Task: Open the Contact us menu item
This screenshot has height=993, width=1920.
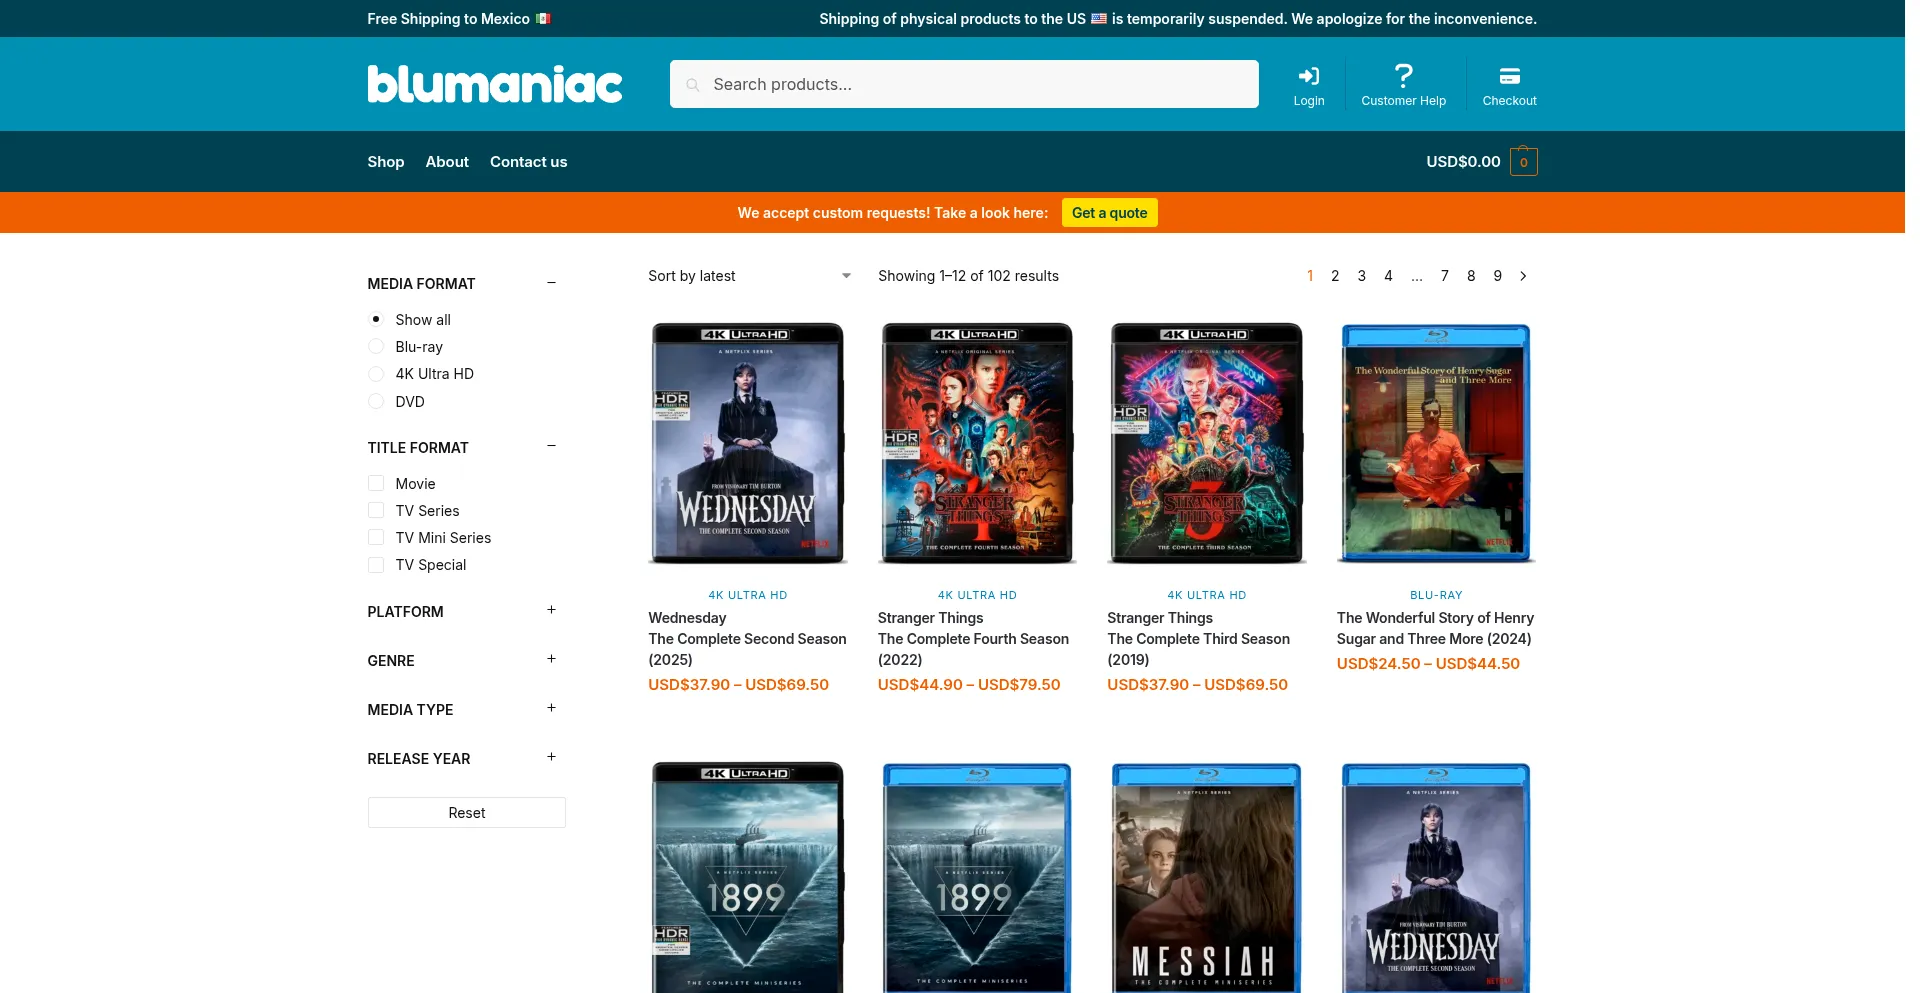Action: point(528,162)
